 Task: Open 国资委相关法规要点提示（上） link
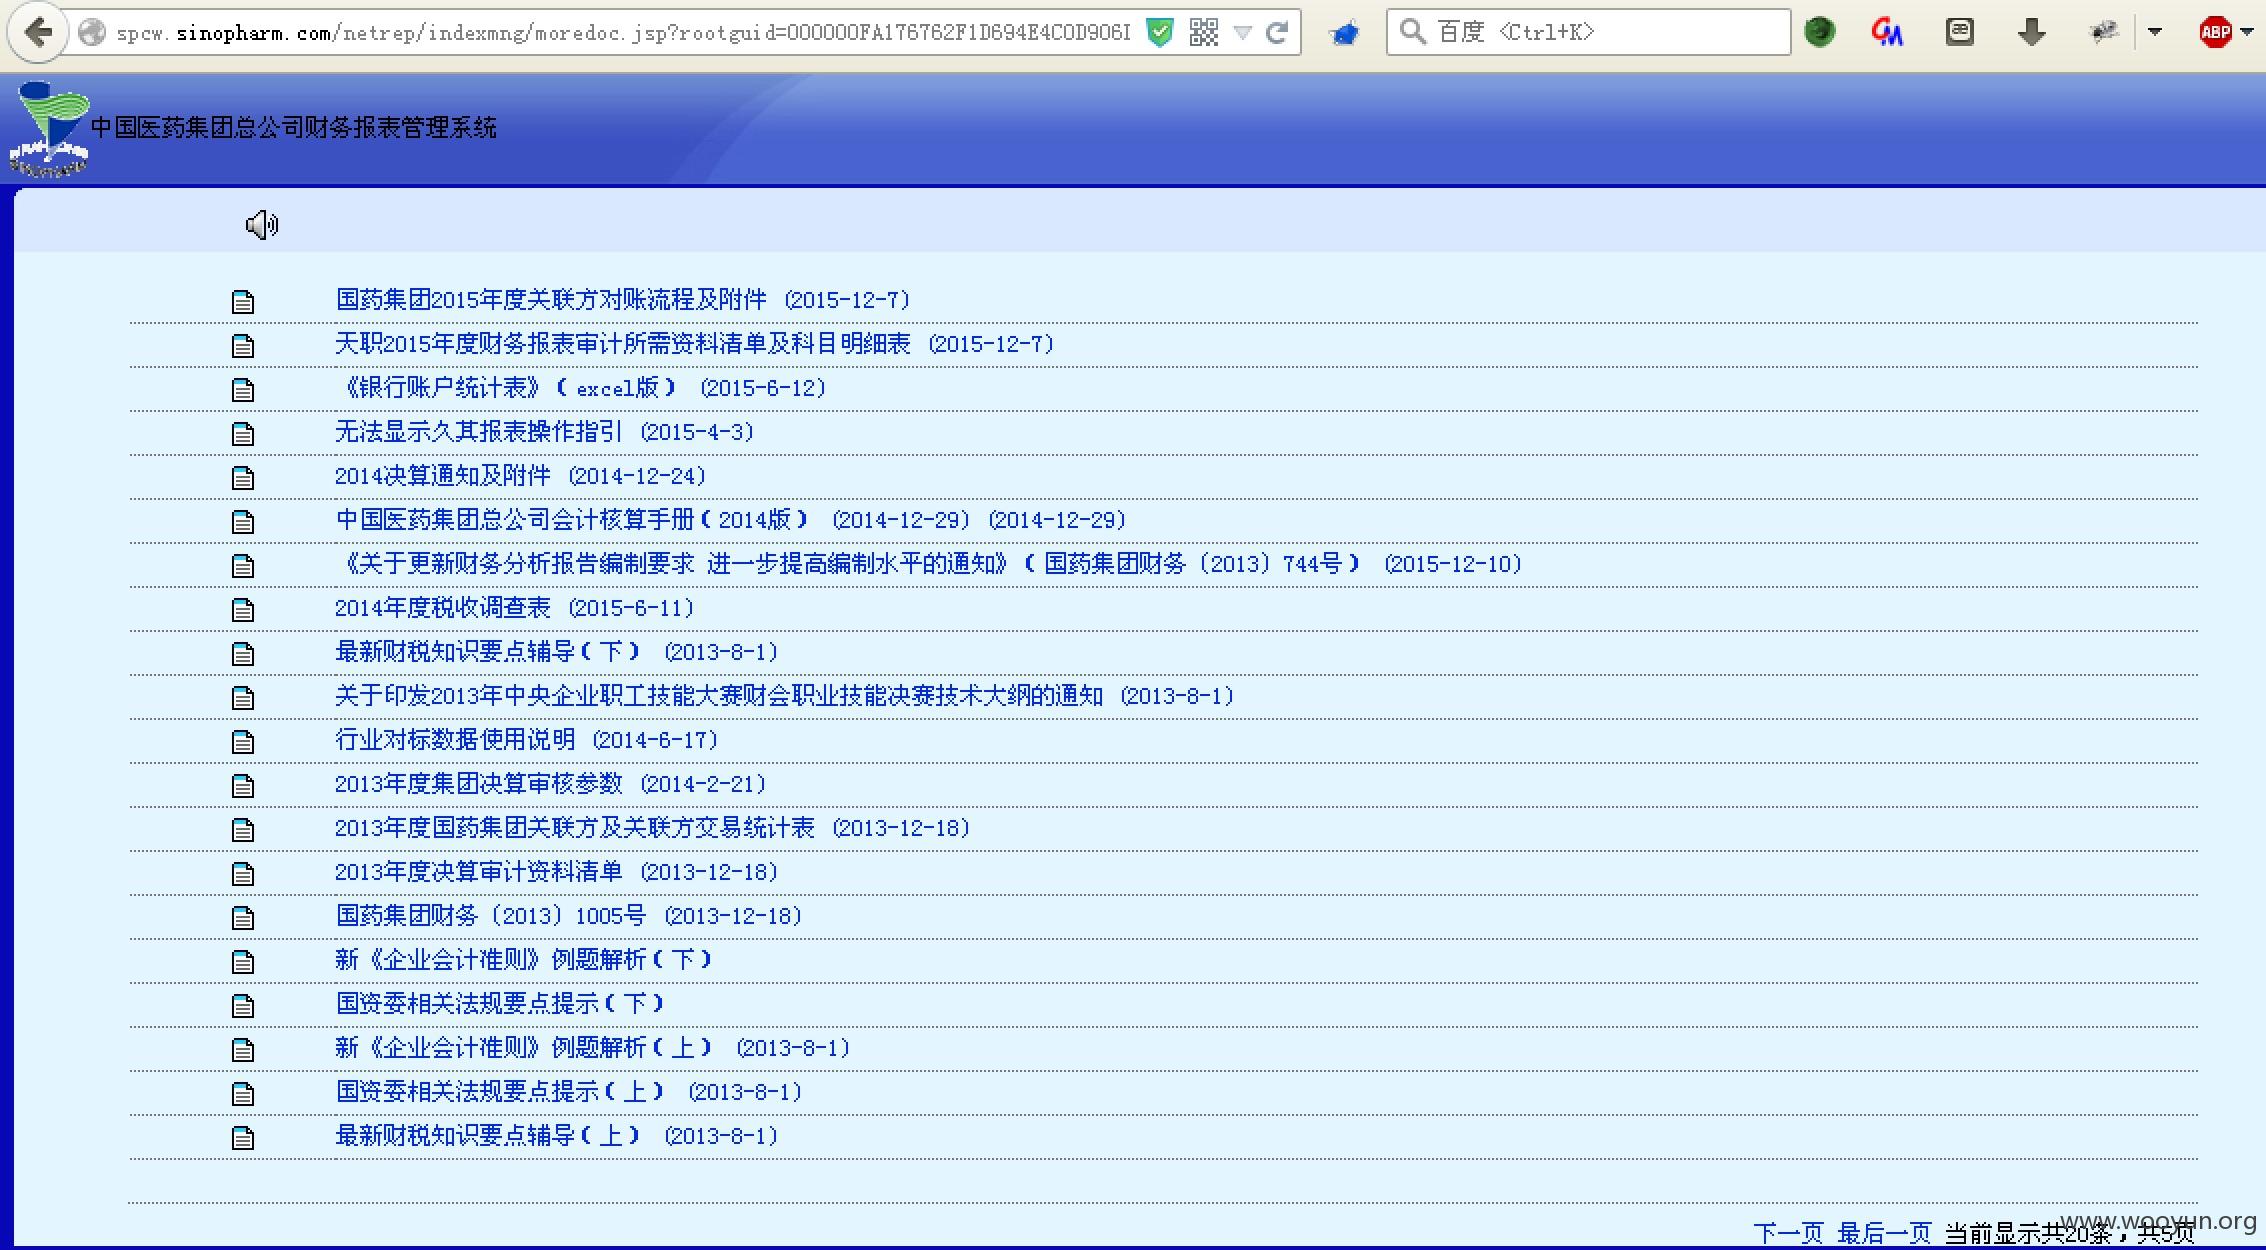569,1091
